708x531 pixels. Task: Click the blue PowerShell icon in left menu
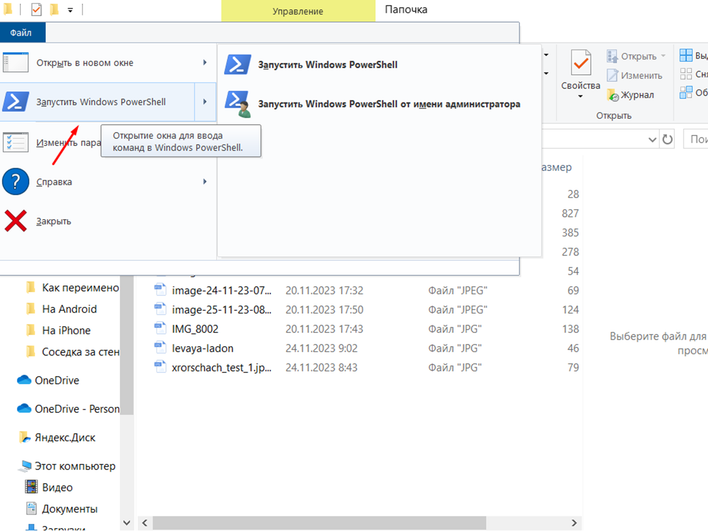pyautogui.click(x=16, y=102)
